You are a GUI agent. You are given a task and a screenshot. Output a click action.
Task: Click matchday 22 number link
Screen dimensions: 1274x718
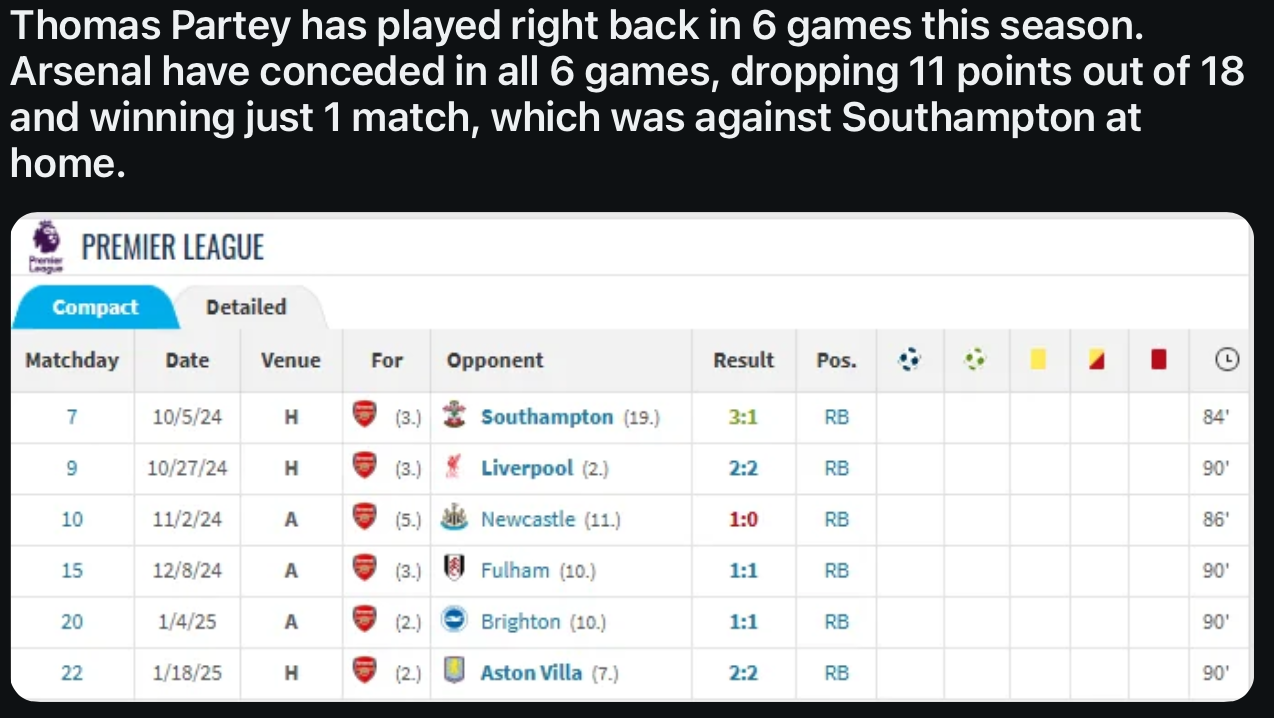click(72, 672)
